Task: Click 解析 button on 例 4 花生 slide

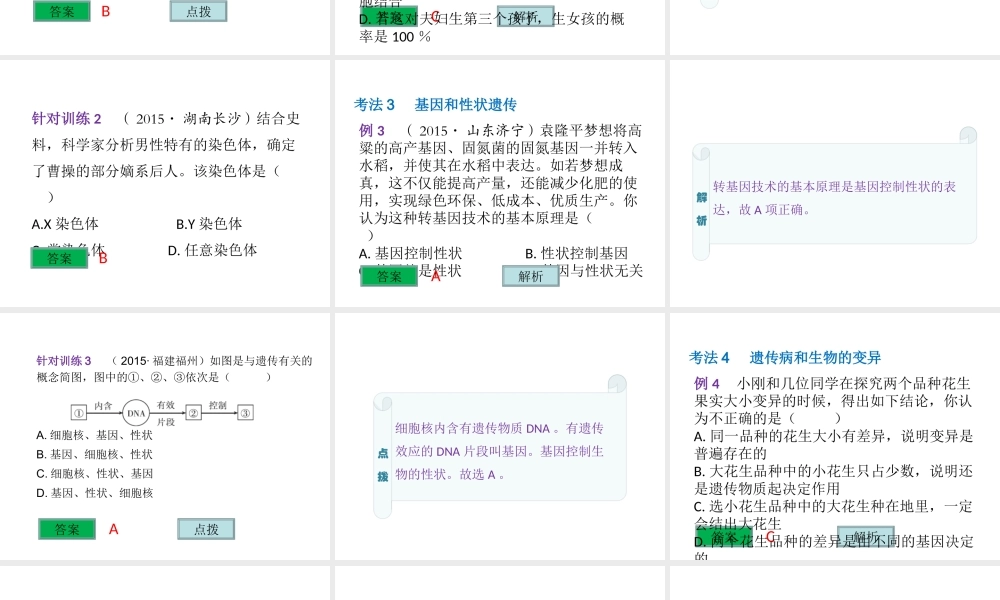Action: tap(865, 537)
